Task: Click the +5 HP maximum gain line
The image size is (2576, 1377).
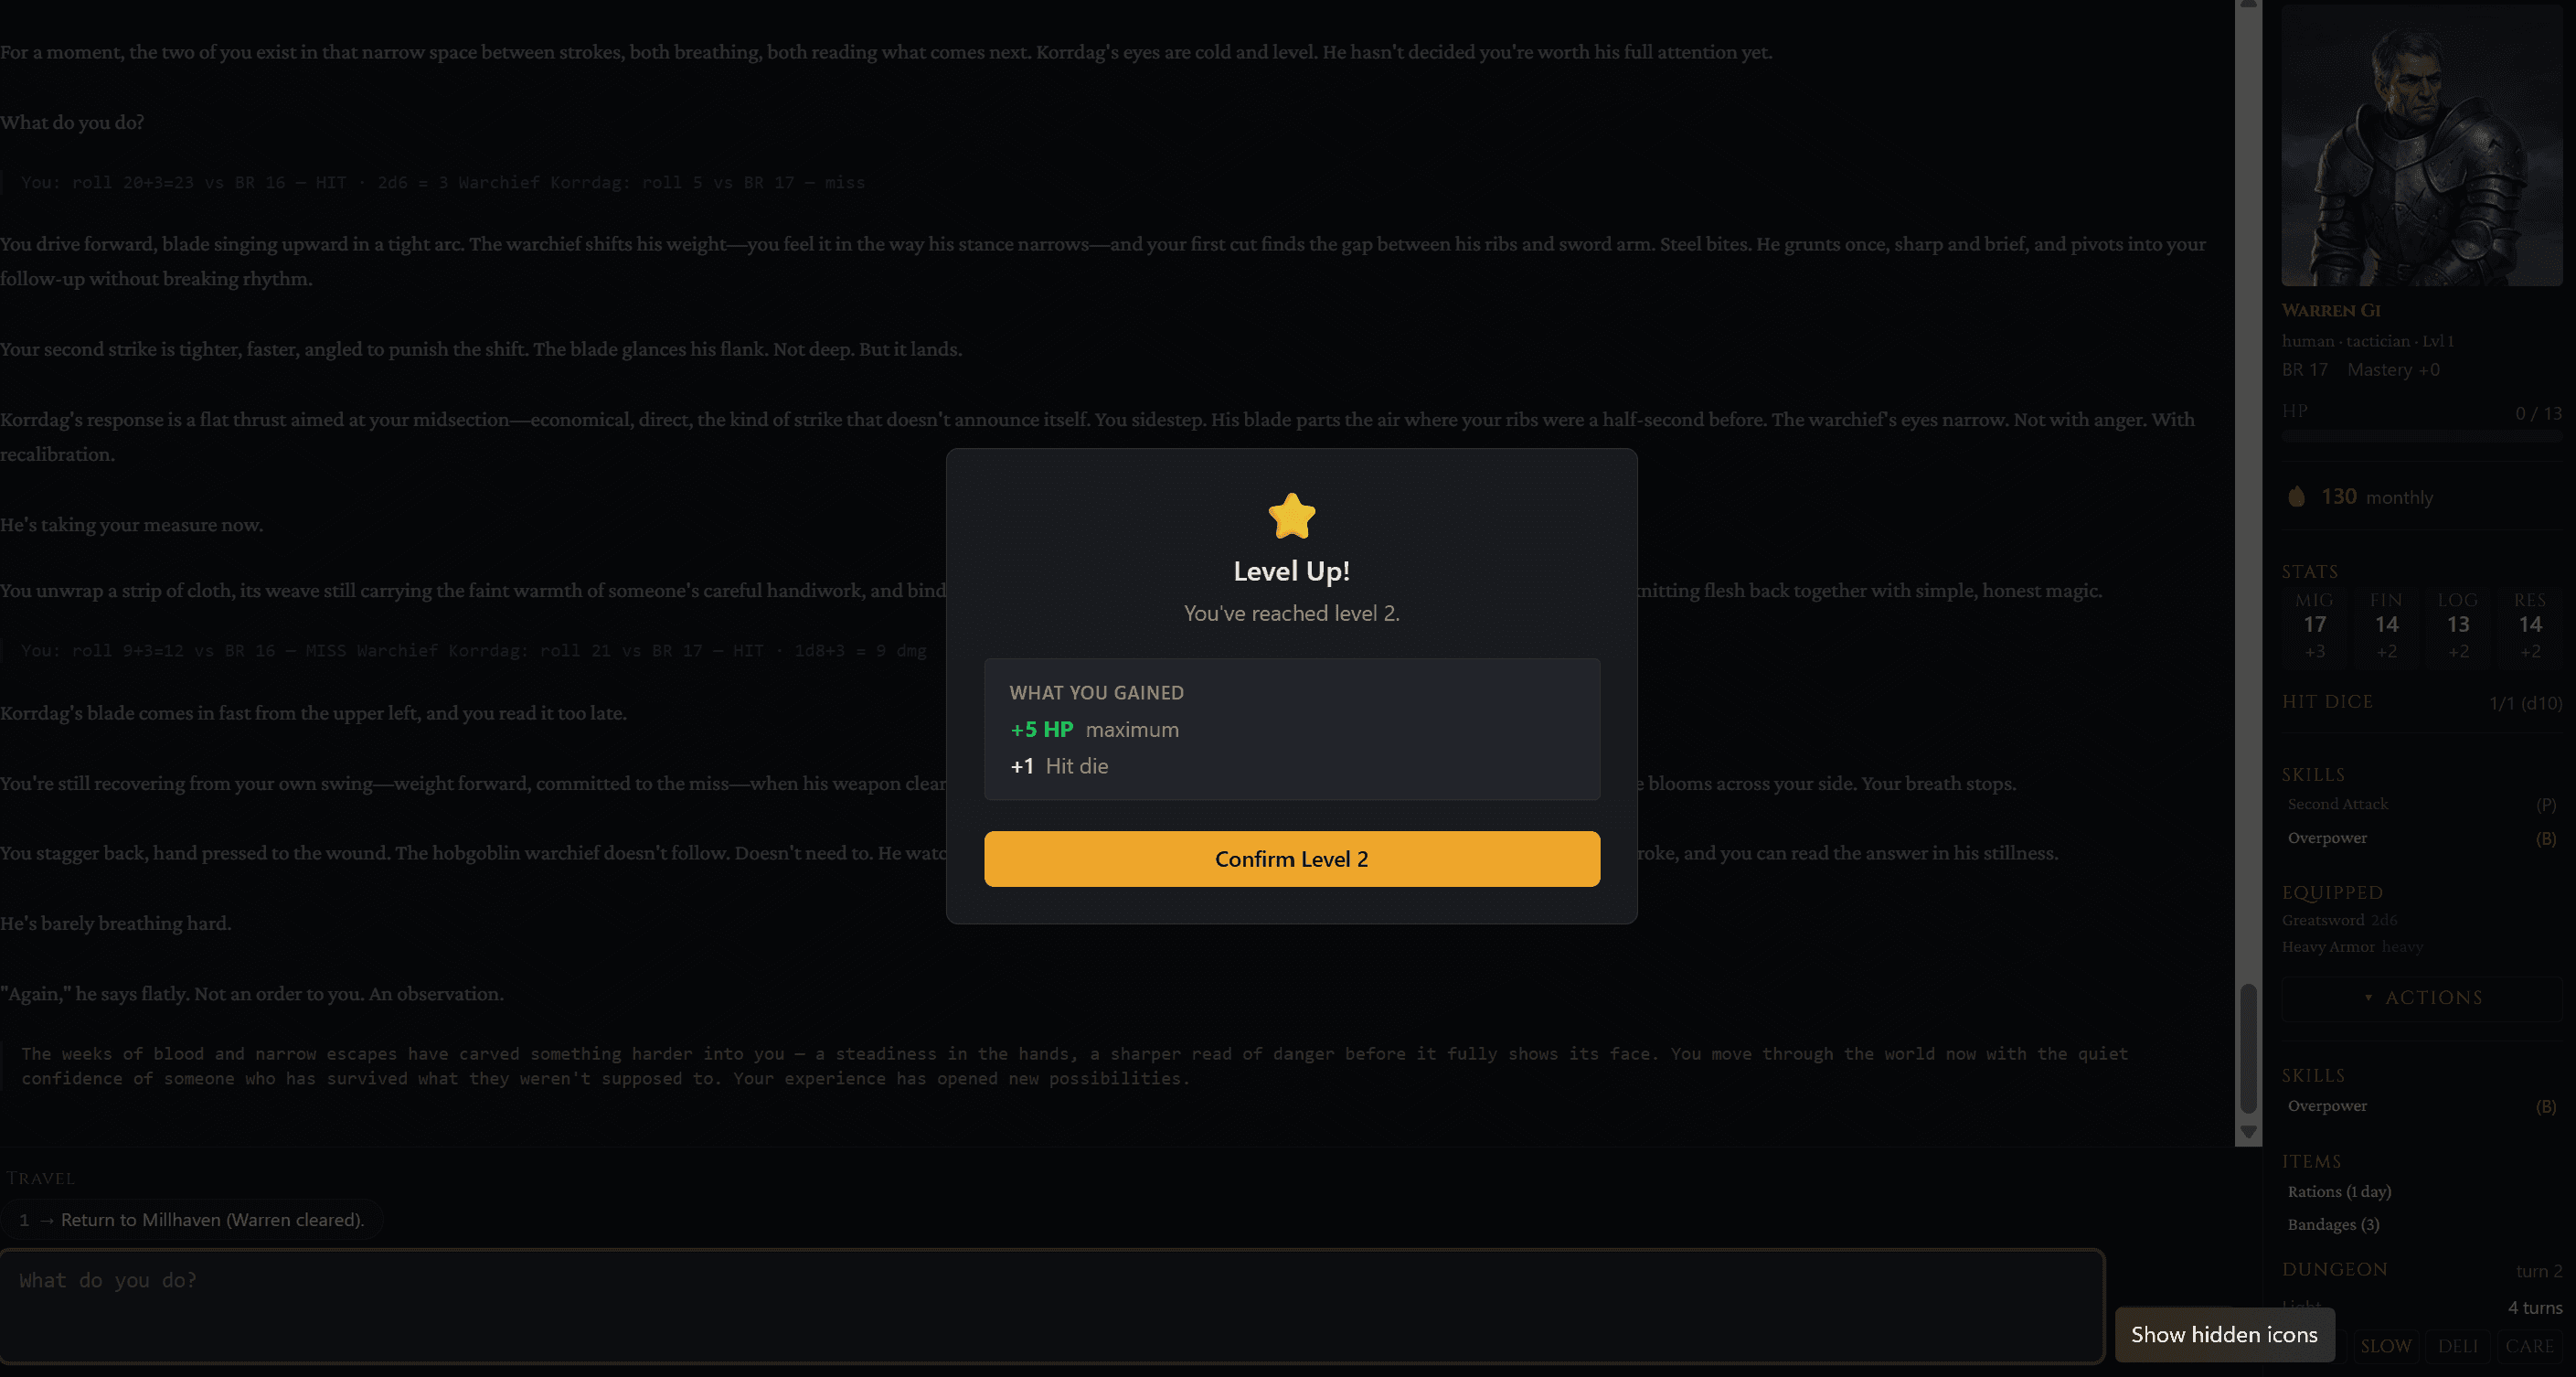Action: click(1094, 730)
